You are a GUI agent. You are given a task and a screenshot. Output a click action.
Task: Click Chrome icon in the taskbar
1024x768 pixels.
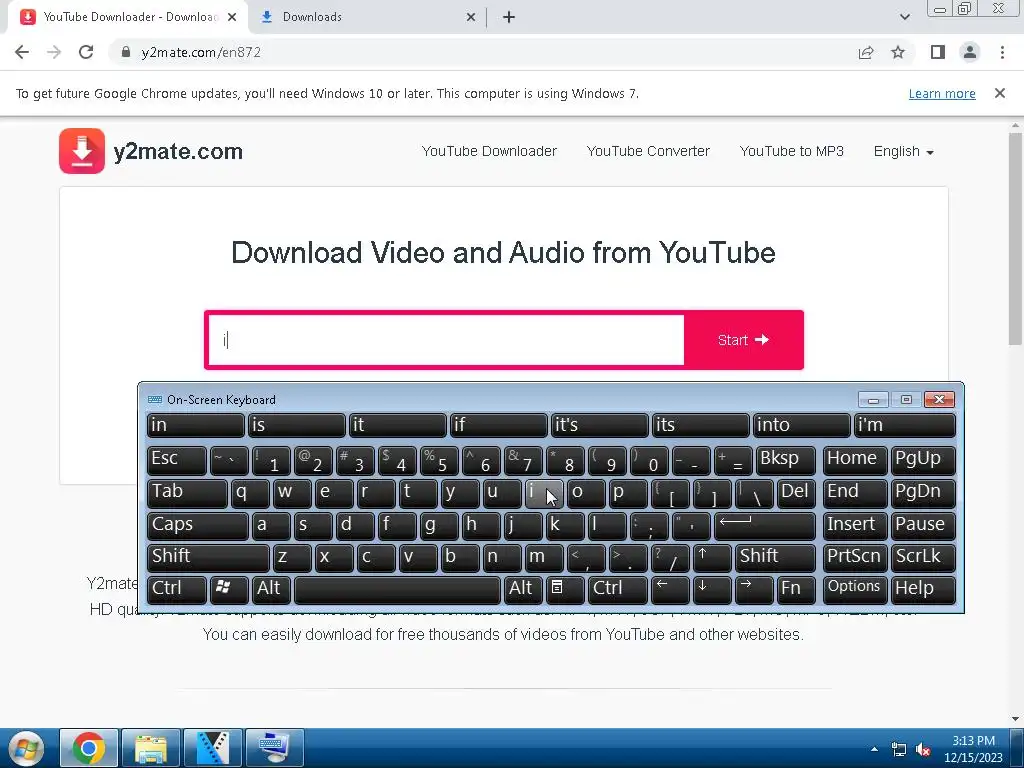tap(89, 748)
